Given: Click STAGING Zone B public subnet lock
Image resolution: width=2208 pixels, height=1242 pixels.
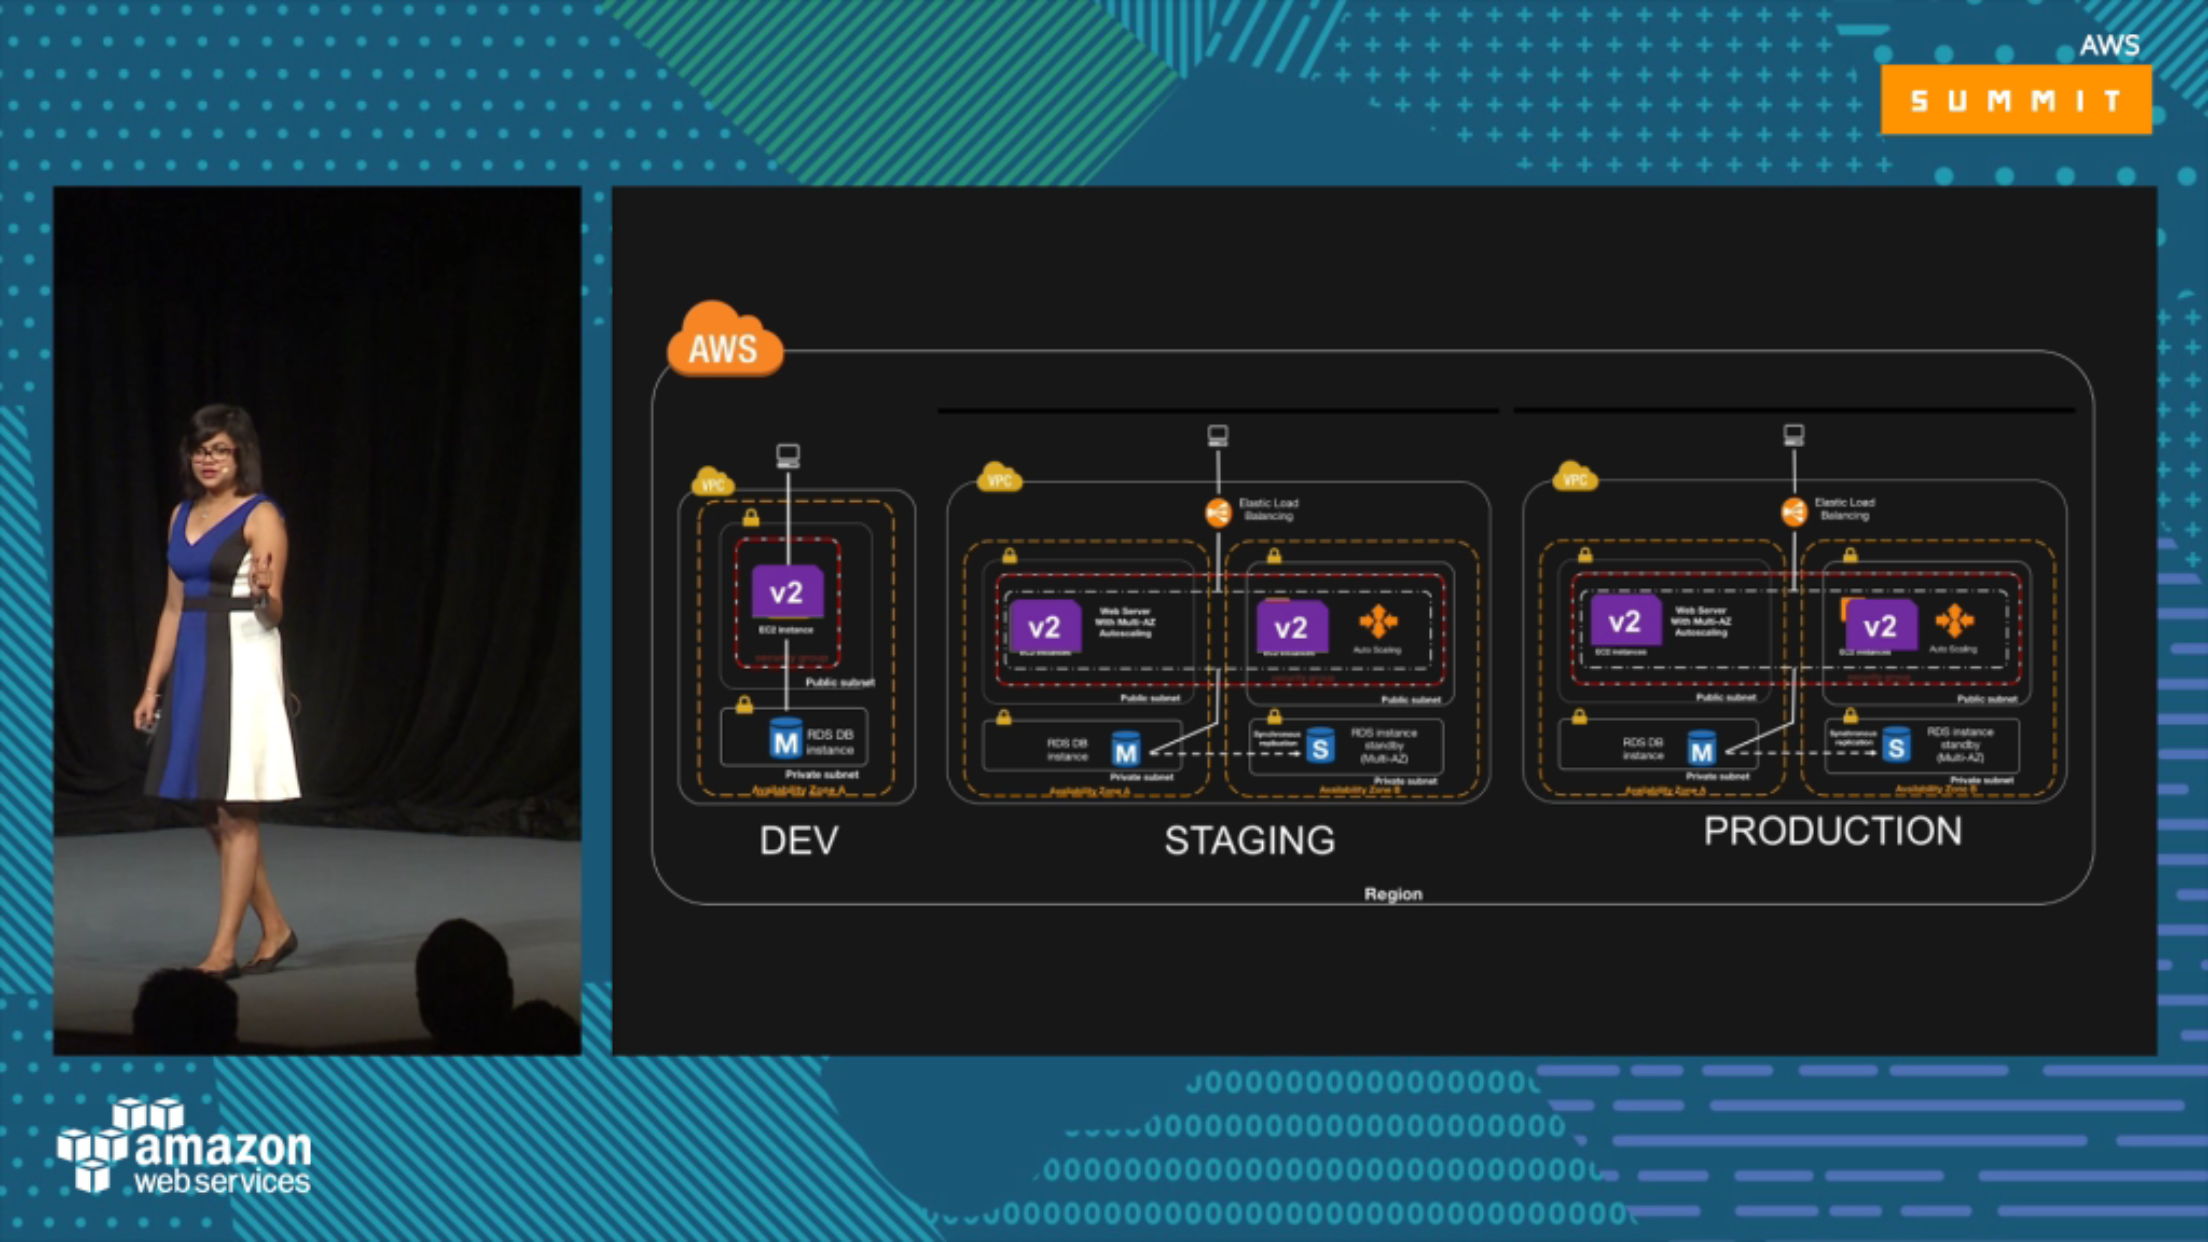Looking at the screenshot, I should click(1274, 555).
